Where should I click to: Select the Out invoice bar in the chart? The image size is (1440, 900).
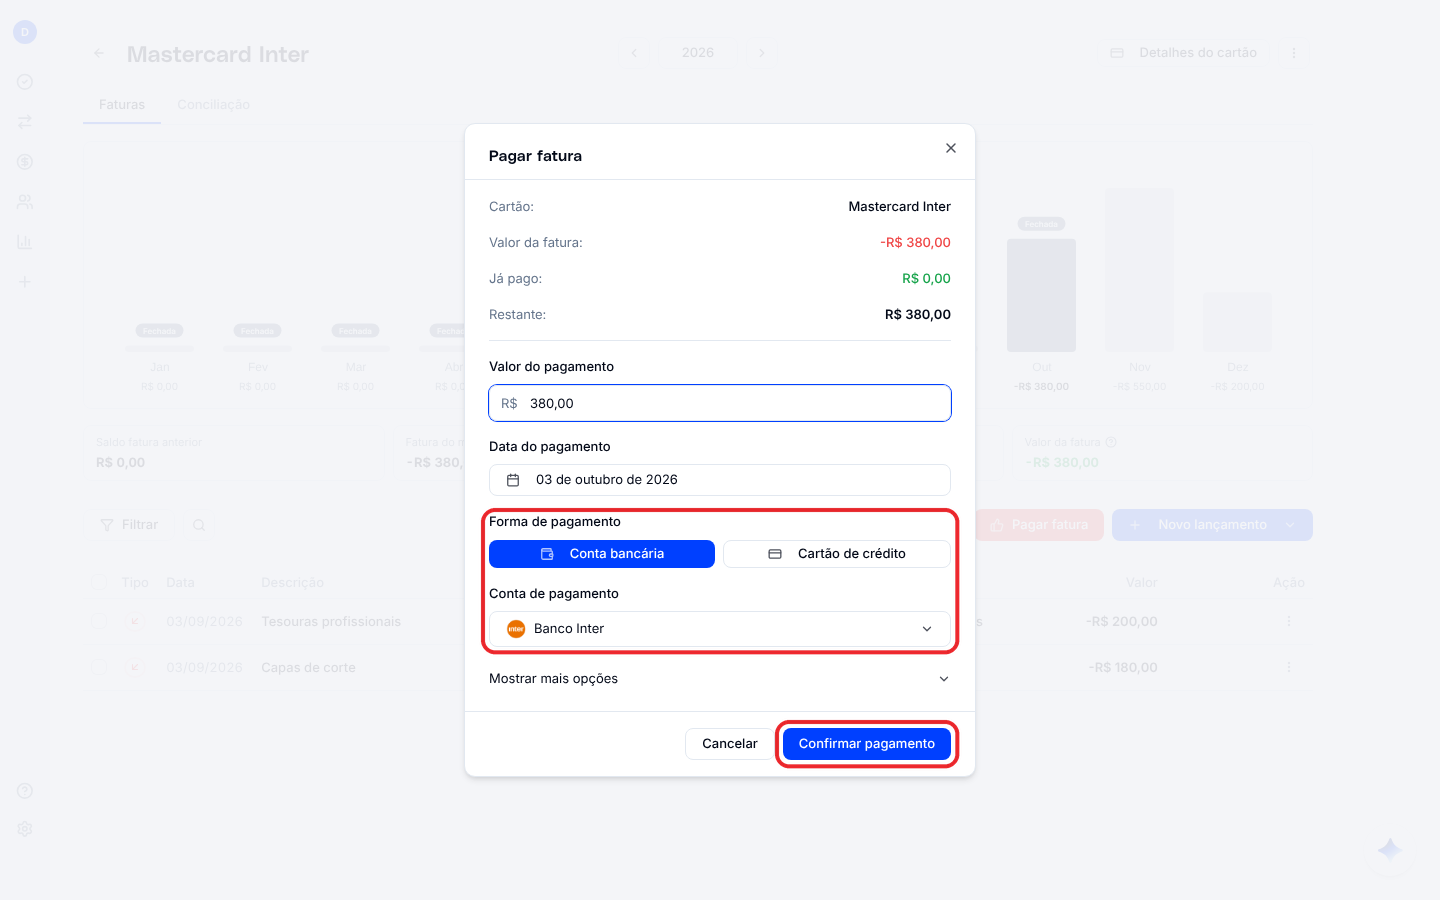pos(1041,295)
